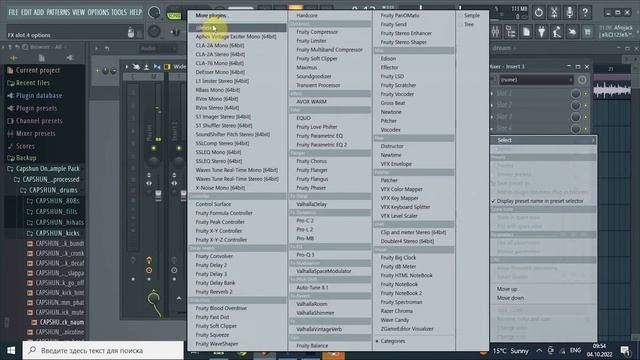Toggle the song/pattern mode green button
Screen dimensions: 640x360
click(x=174, y=16)
